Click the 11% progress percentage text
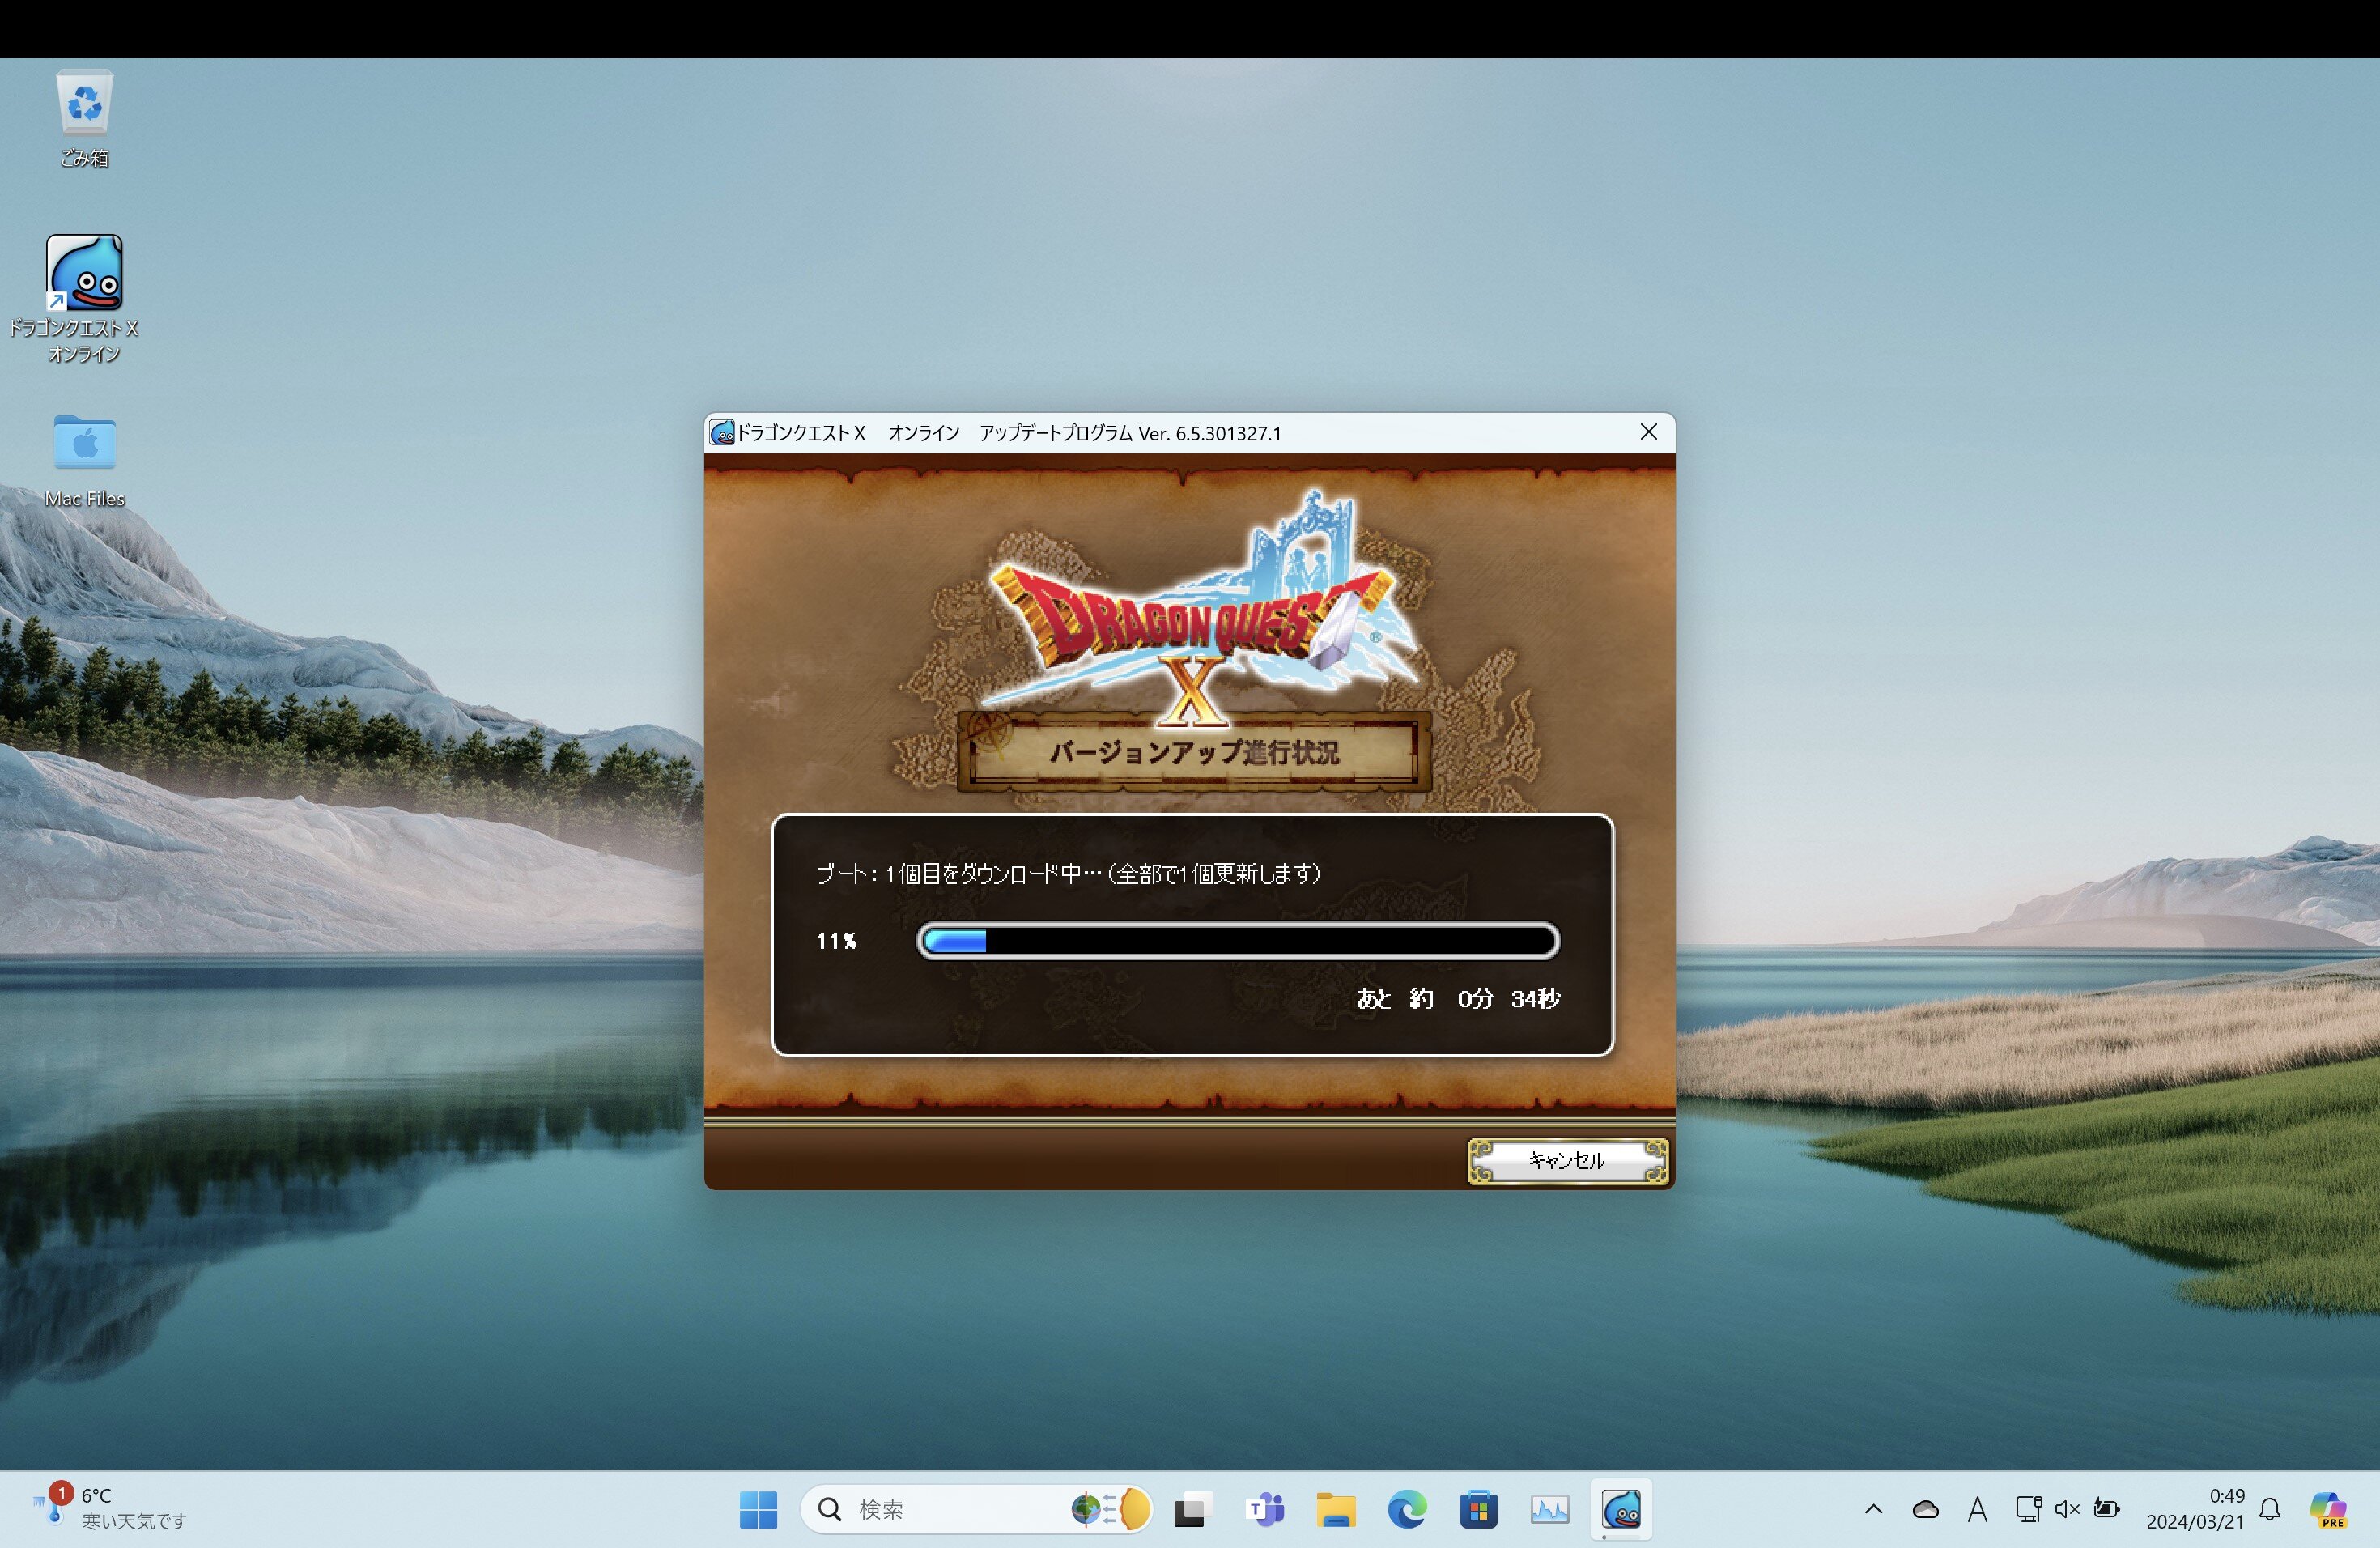The image size is (2380, 1548). (x=836, y=941)
